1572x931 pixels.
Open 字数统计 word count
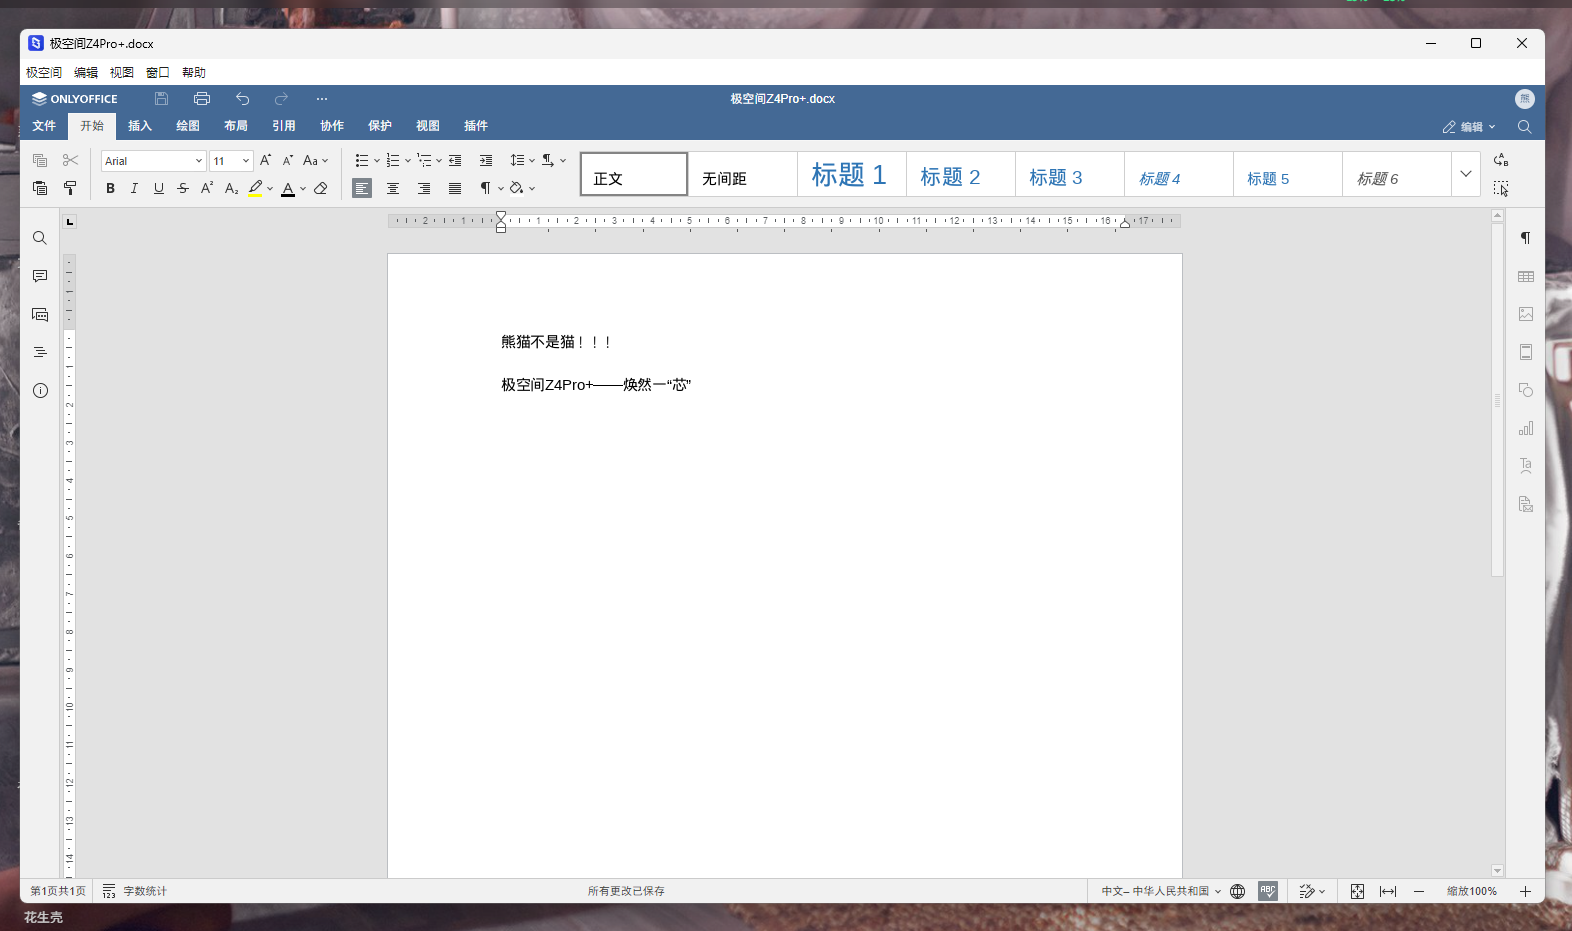tap(135, 891)
